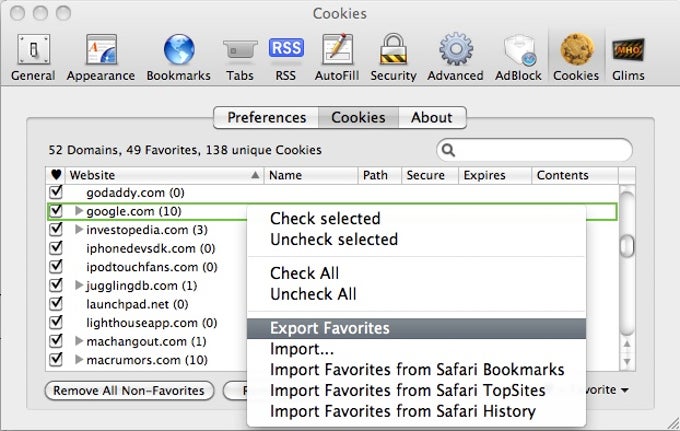
Task: Open the RSS preferences pane
Action: pyautogui.click(x=285, y=56)
